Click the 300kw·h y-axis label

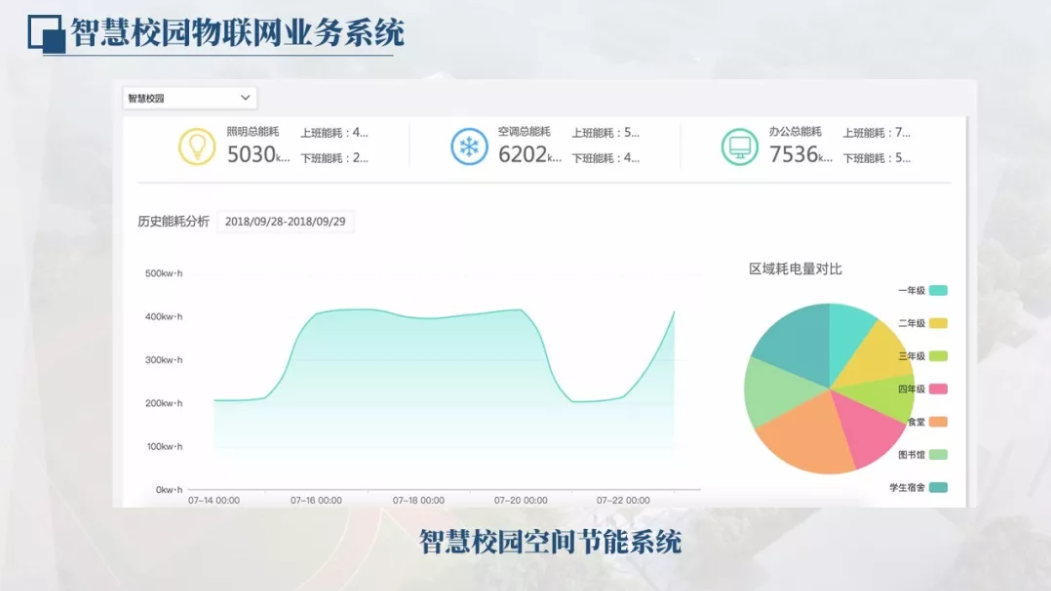pos(164,360)
